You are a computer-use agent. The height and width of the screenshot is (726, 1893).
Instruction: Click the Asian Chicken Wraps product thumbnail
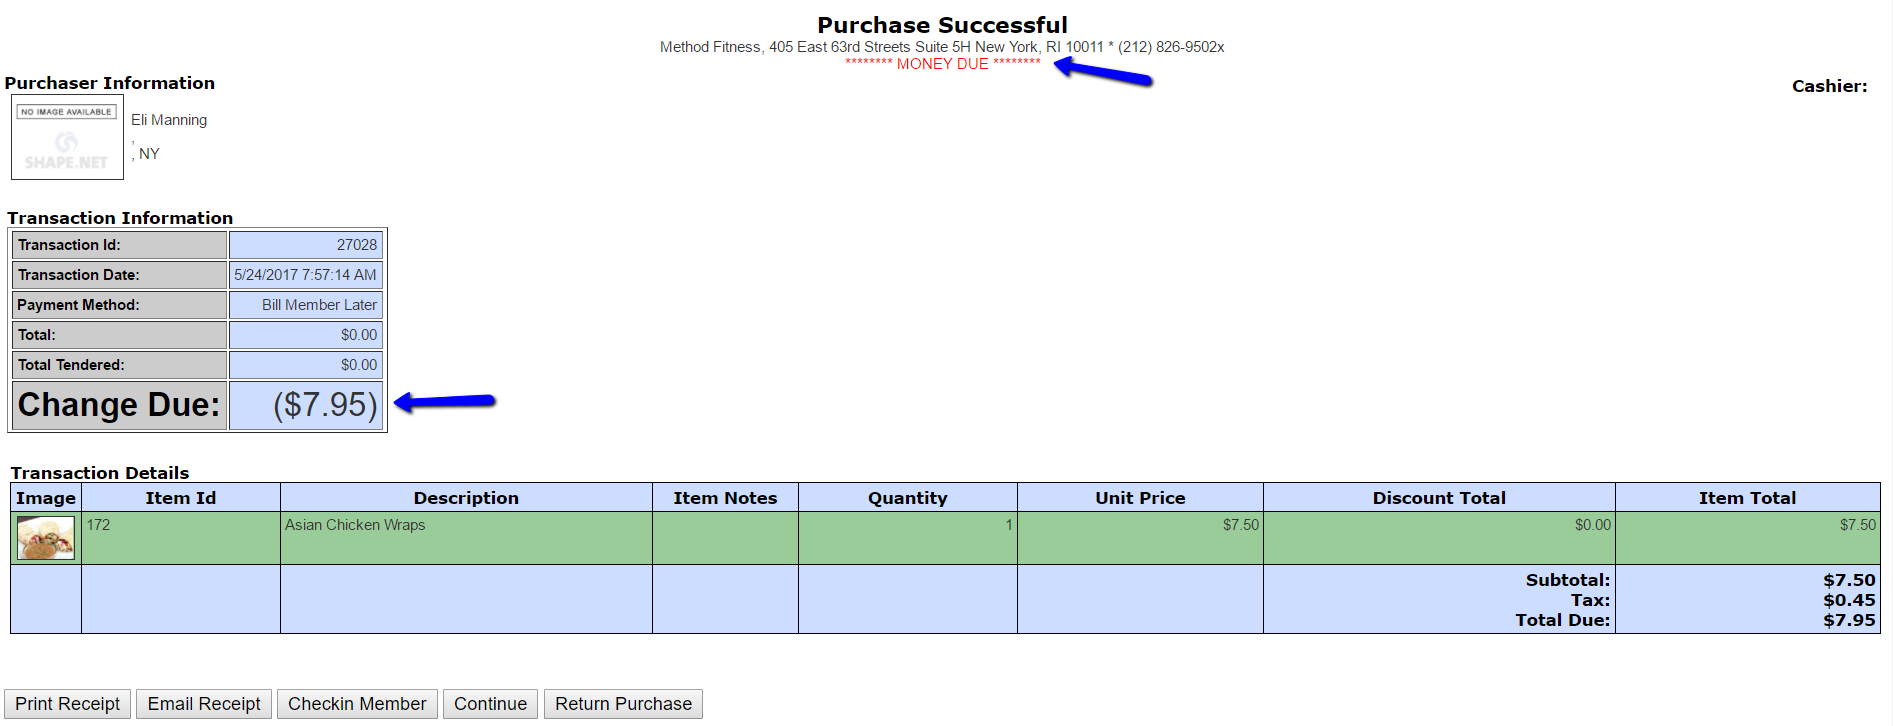click(46, 538)
